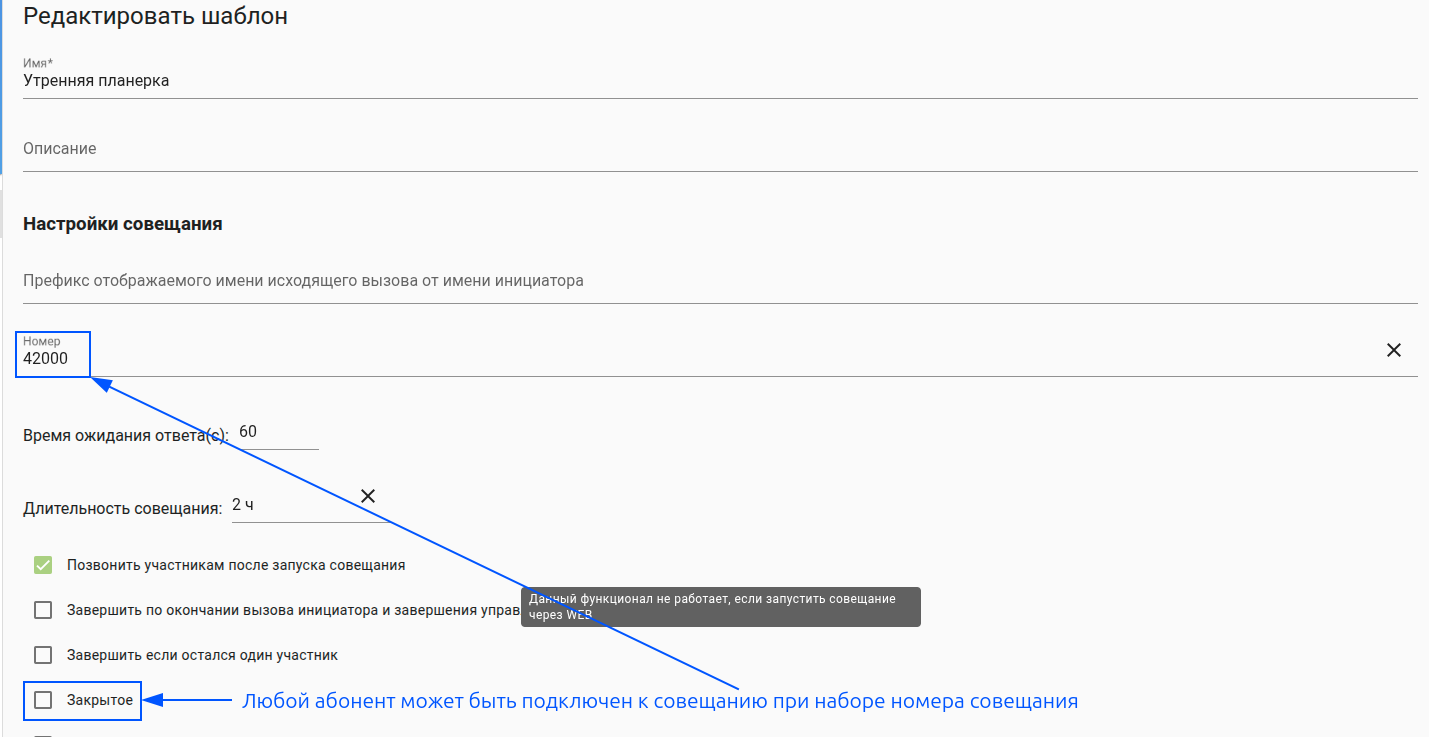Select the Время ожидания ответа value 60
Image resolution: width=1429 pixels, height=737 pixels.
click(249, 432)
